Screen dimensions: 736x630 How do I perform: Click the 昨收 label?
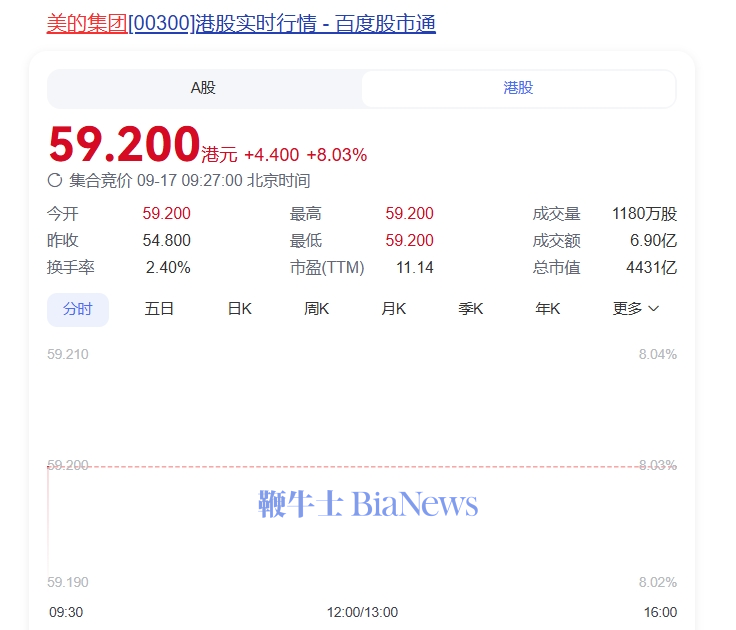(62, 240)
